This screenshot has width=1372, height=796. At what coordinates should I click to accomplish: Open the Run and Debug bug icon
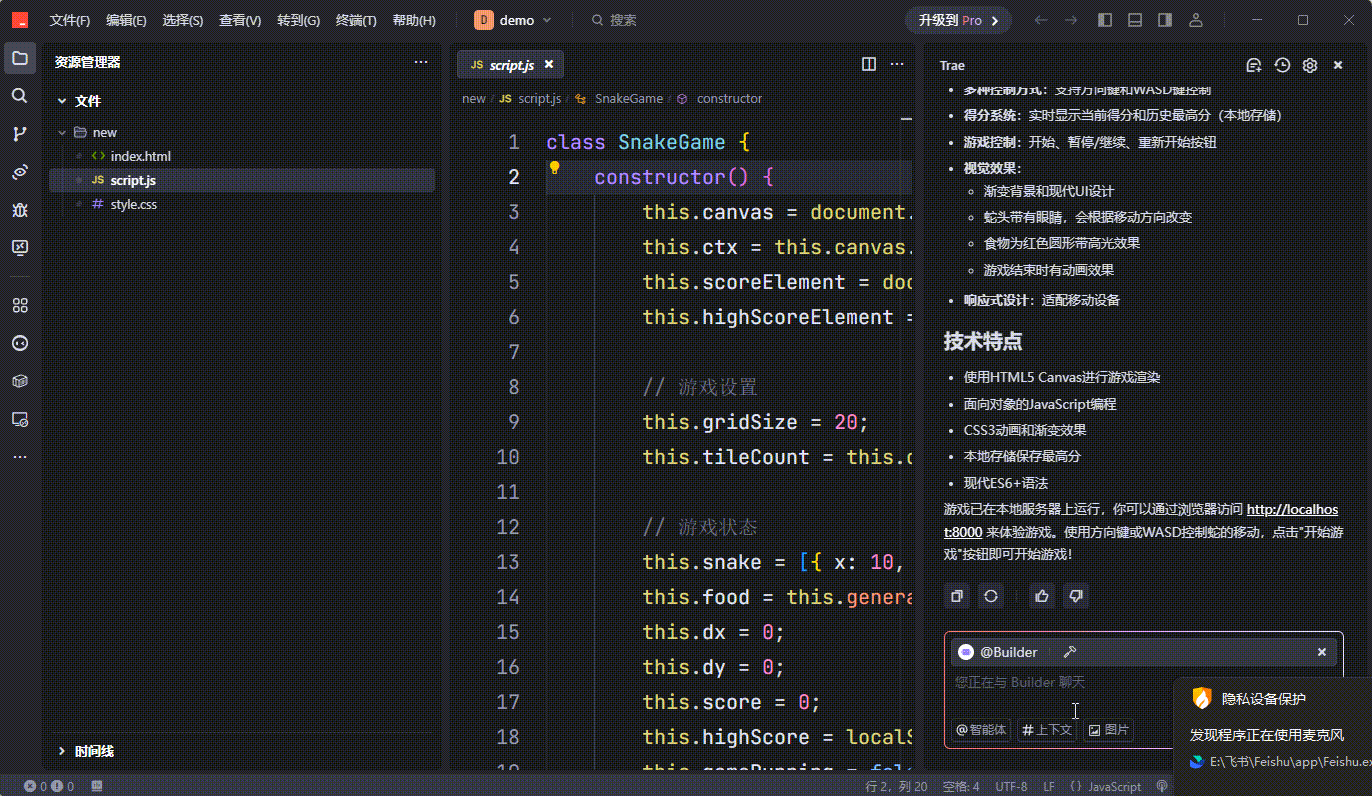click(x=19, y=210)
